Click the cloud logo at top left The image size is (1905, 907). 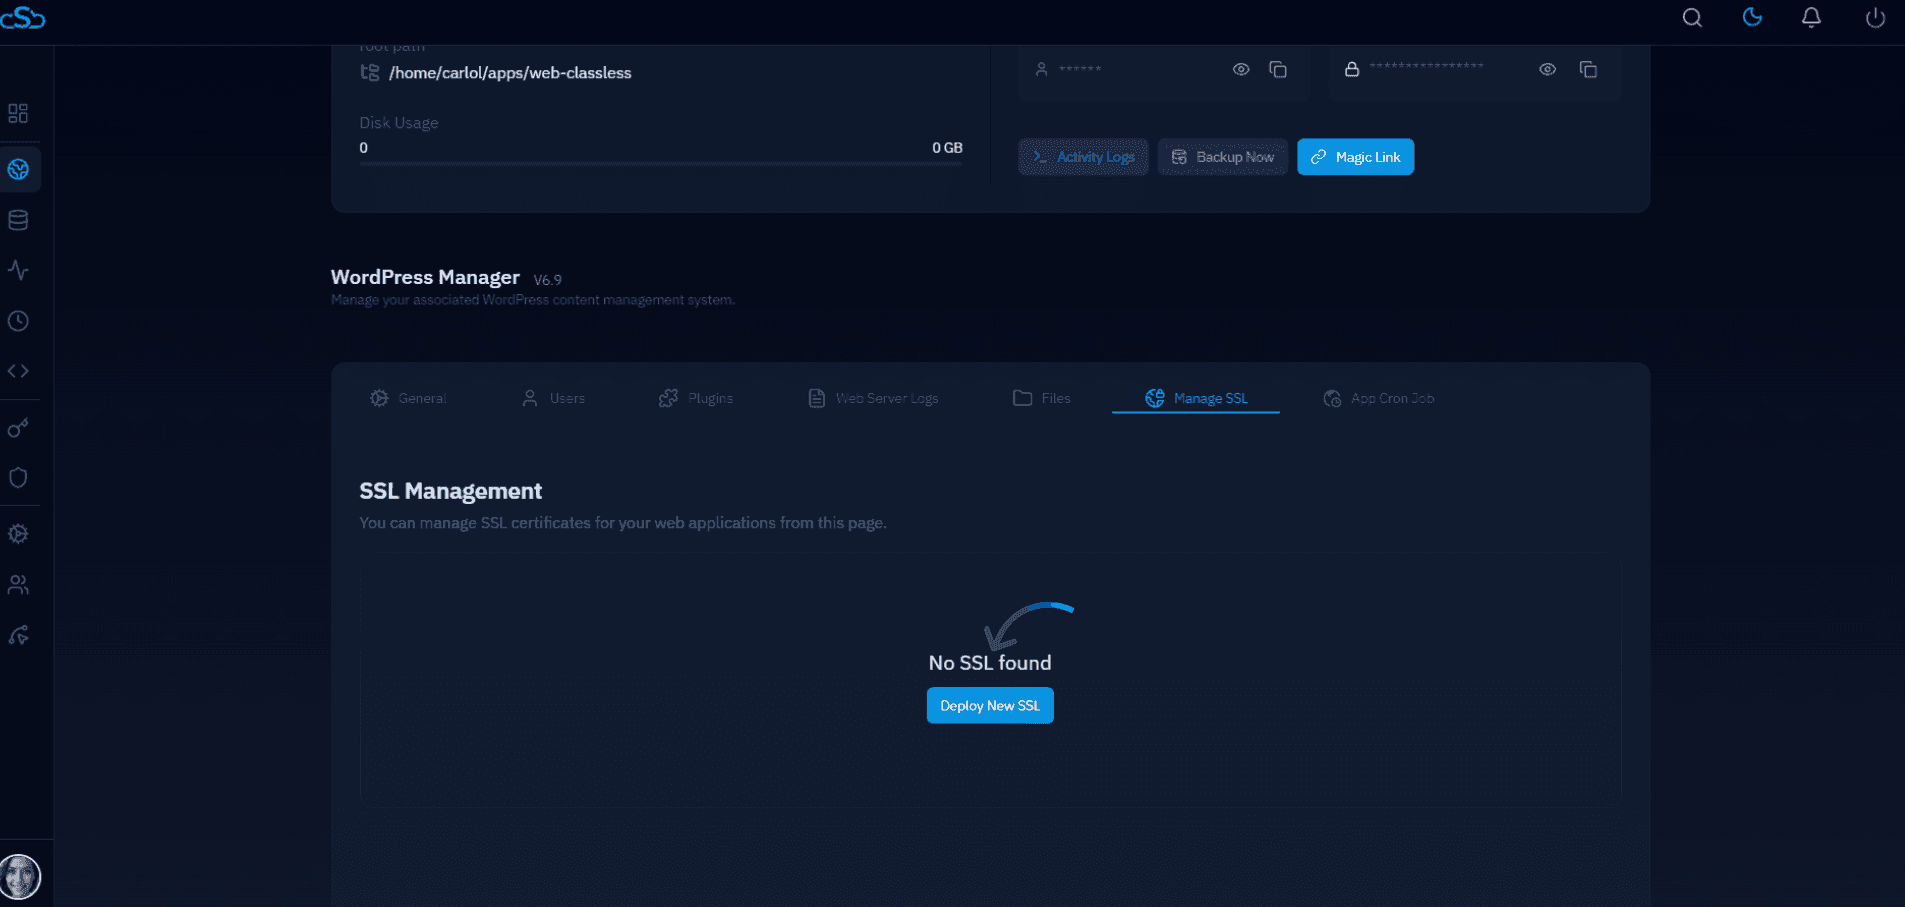pos(23,18)
